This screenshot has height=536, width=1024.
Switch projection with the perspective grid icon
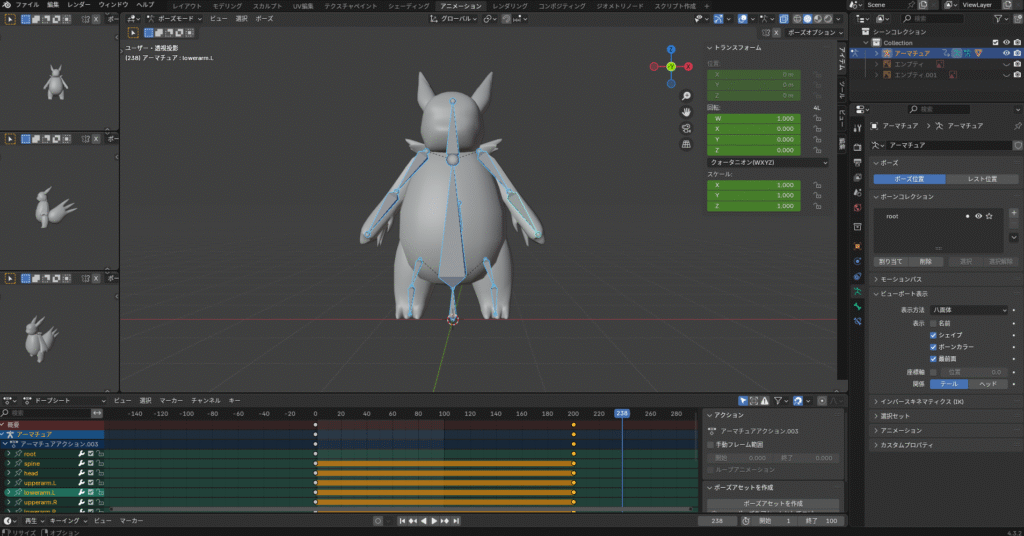pyautogui.click(x=687, y=144)
